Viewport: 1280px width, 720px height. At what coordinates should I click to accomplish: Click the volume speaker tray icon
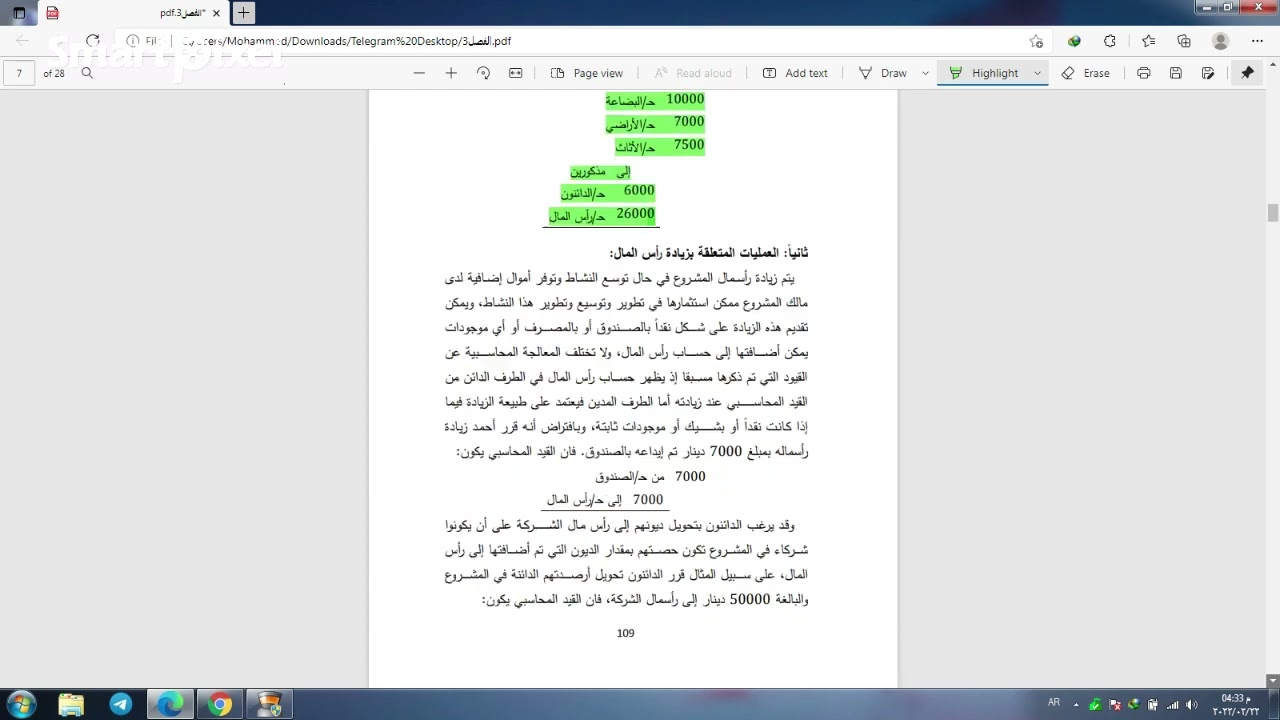tap(1191, 704)
